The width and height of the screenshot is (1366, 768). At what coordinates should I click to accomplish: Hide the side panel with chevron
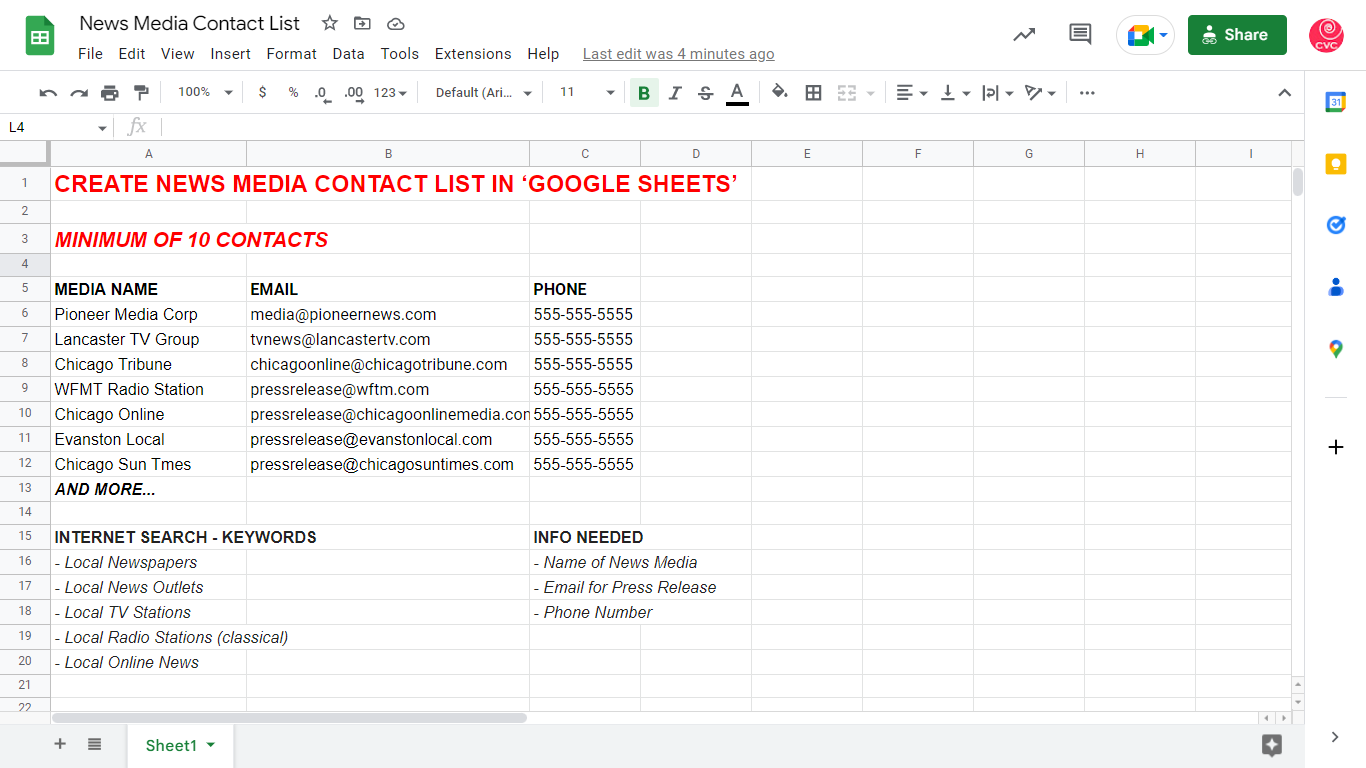(x=1336, y=737)
